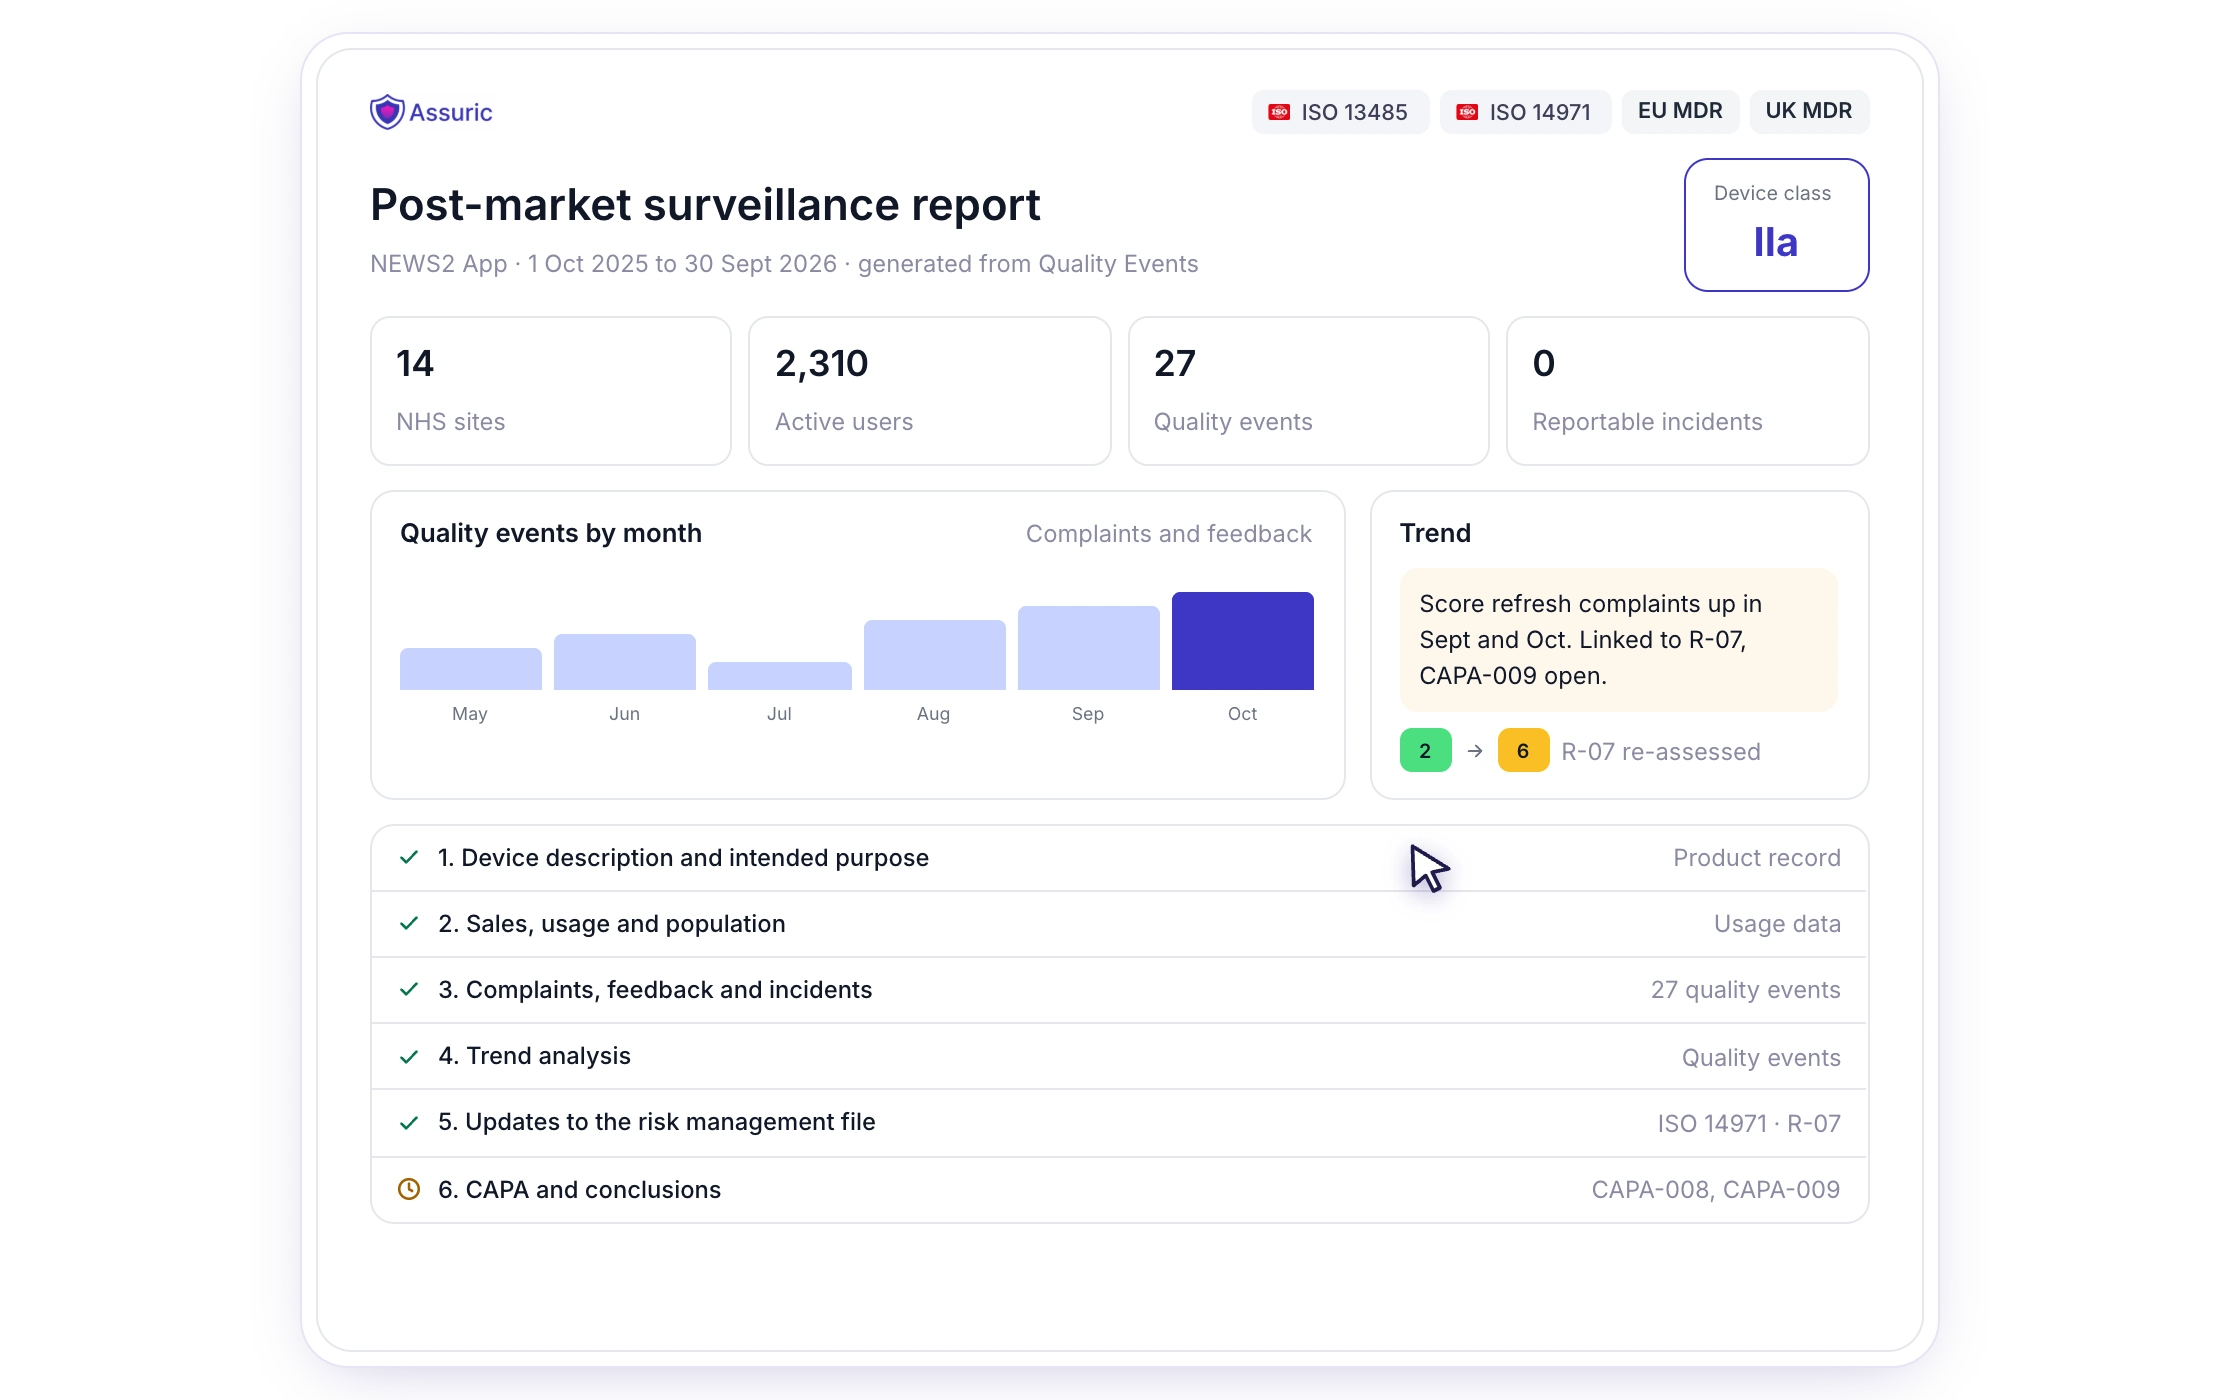This screenshot has width=2240, height=1400.
Task: Open the 0 Reportable incidents stat card
Action: [1688, 391]
